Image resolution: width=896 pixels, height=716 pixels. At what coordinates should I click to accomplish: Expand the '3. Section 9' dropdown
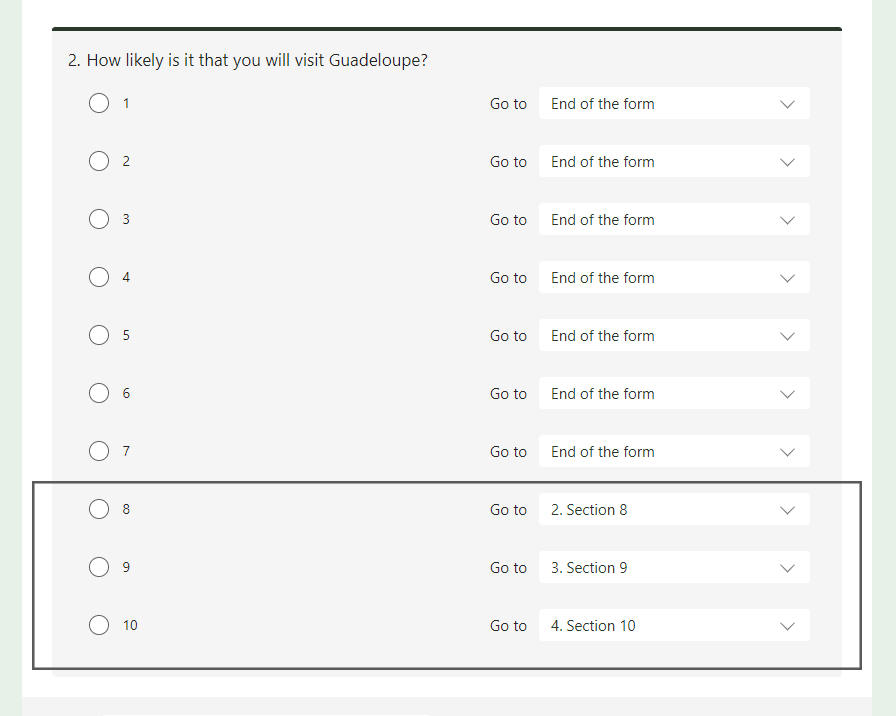(673, 567)
